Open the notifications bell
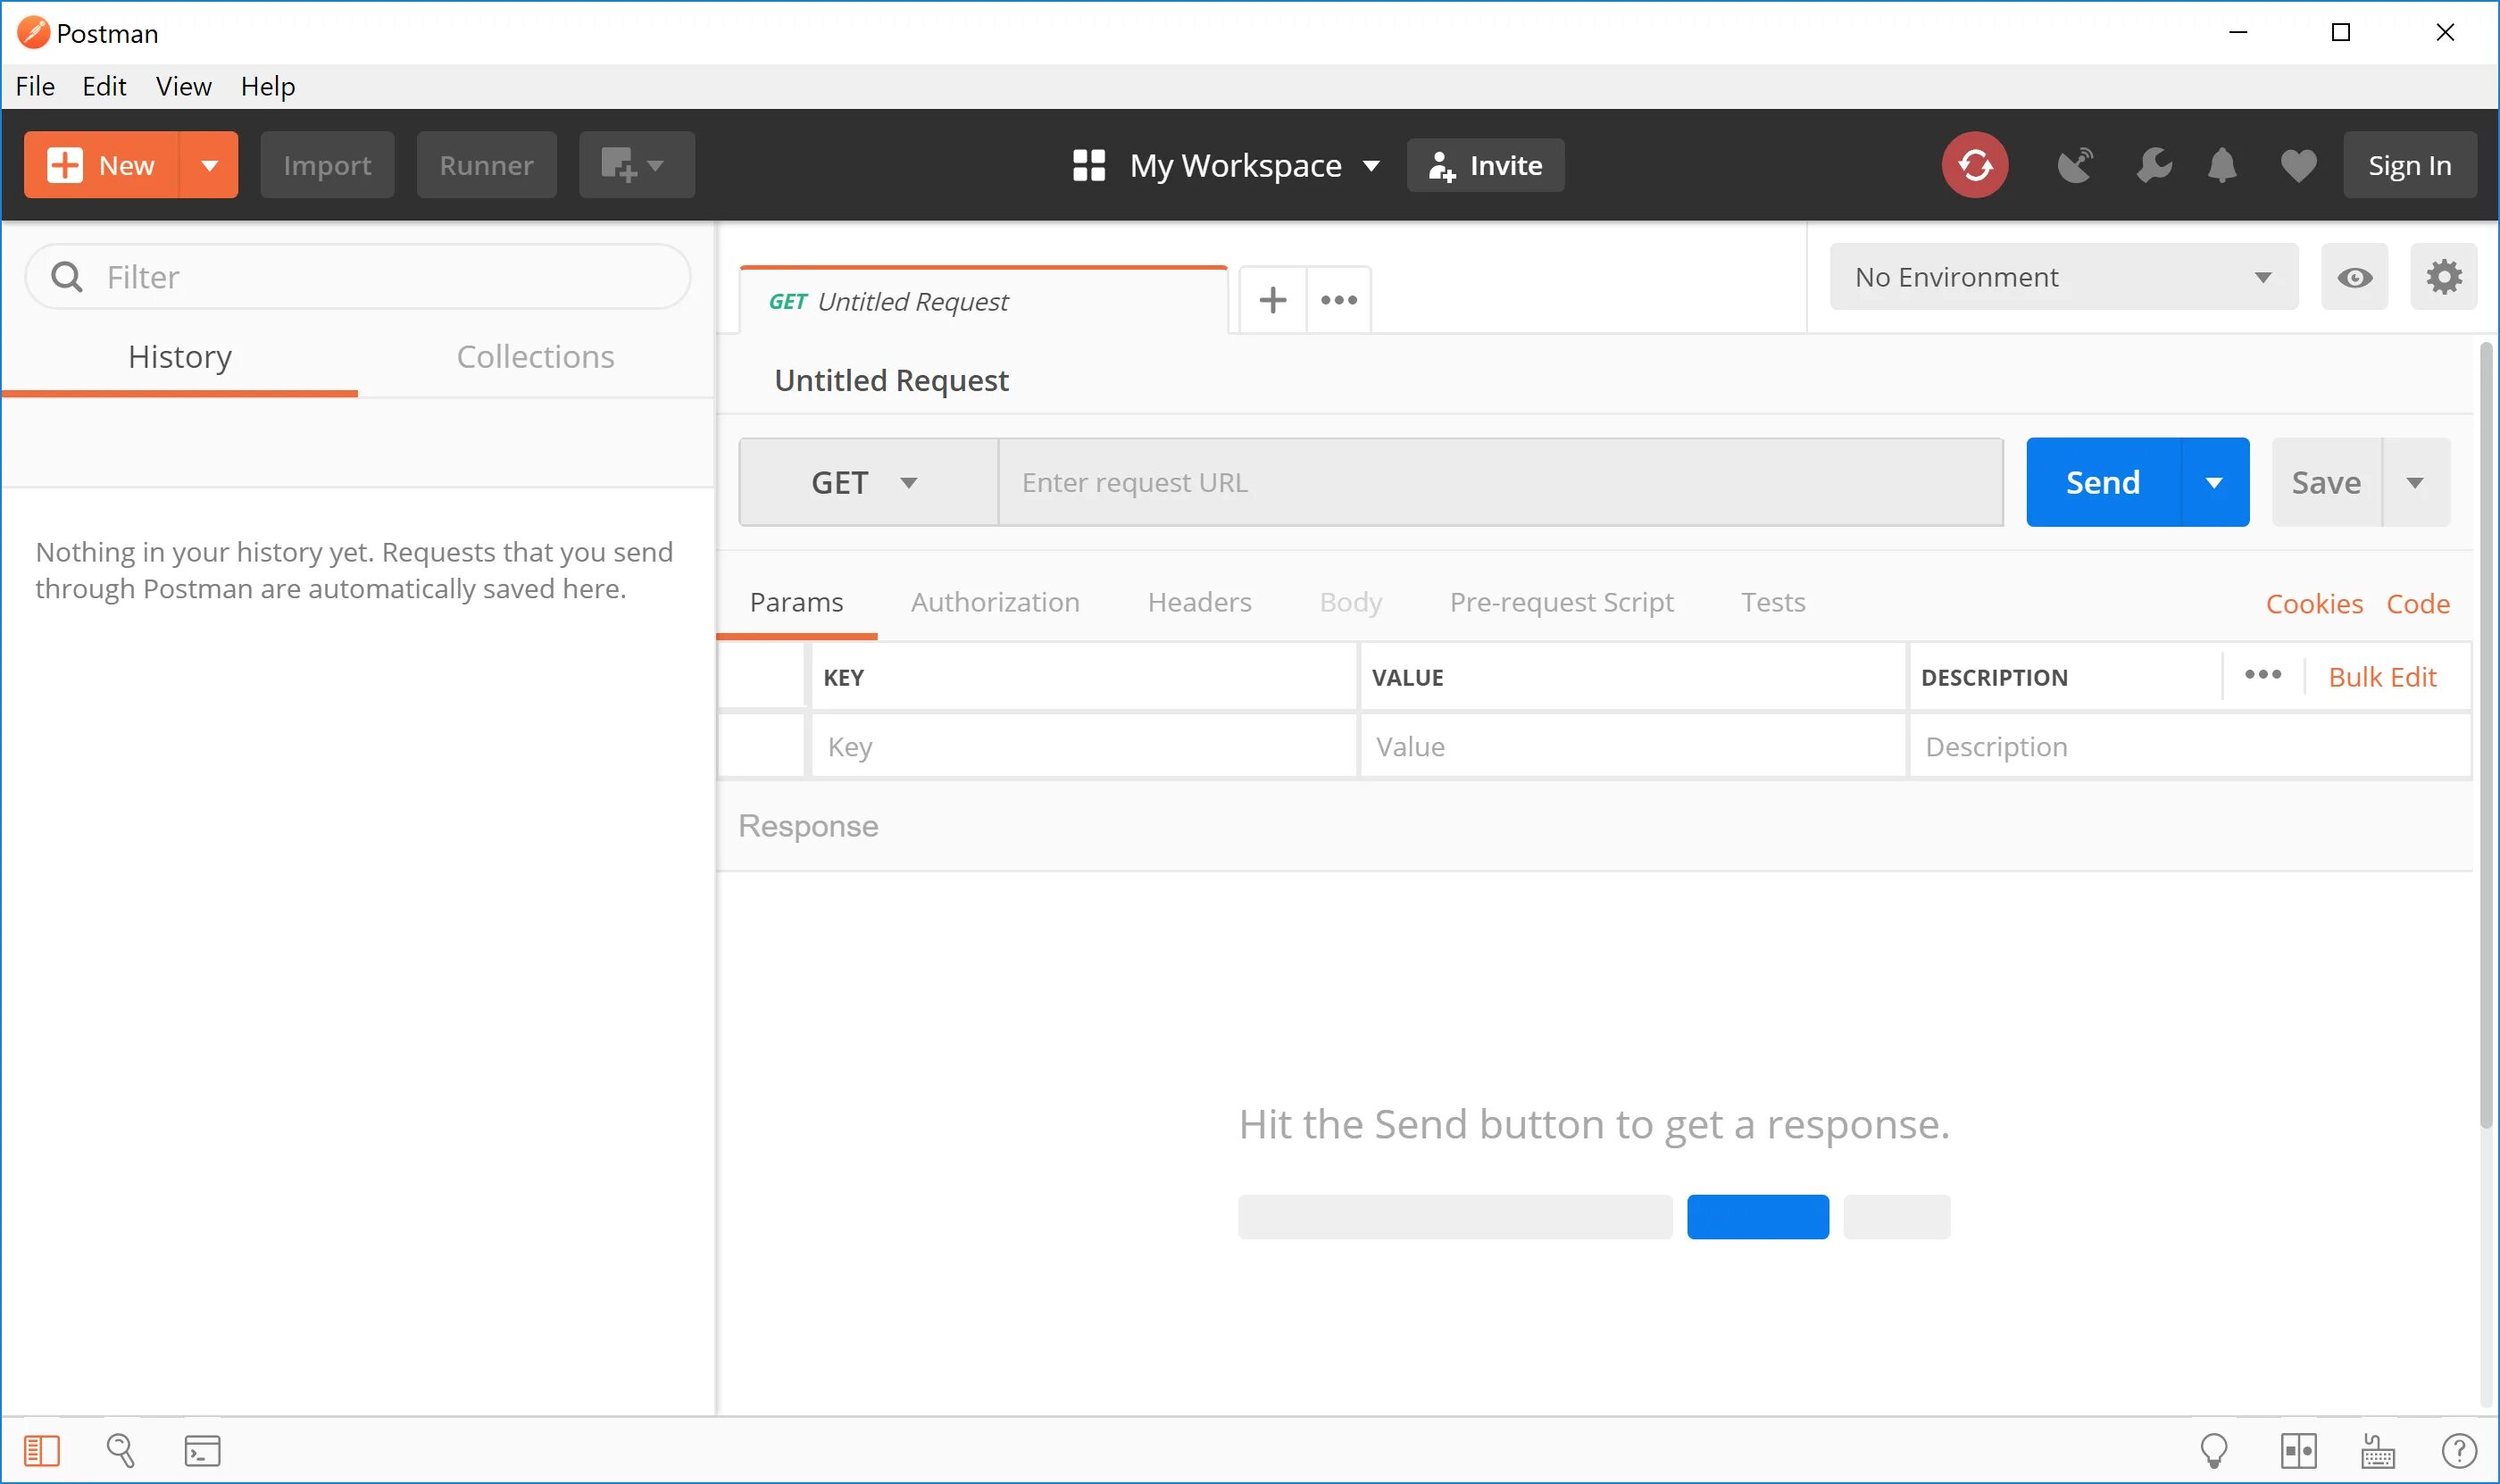This screenshot has width=2500, height=1484. tap(2222, 165)
